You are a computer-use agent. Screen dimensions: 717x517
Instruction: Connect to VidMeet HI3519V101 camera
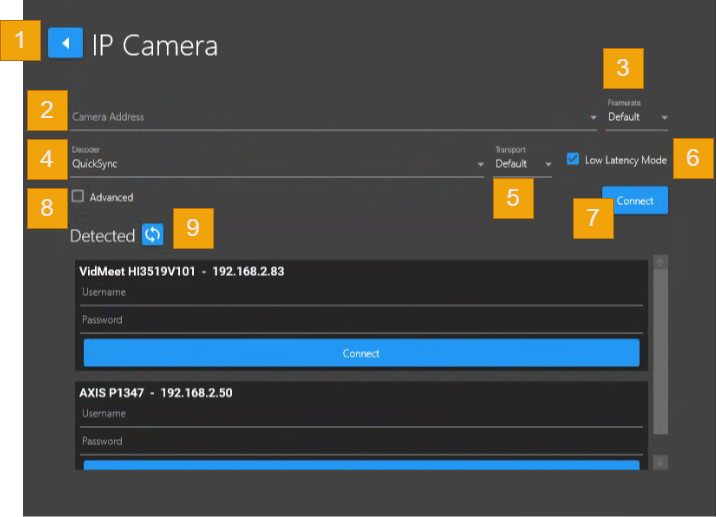361,353
